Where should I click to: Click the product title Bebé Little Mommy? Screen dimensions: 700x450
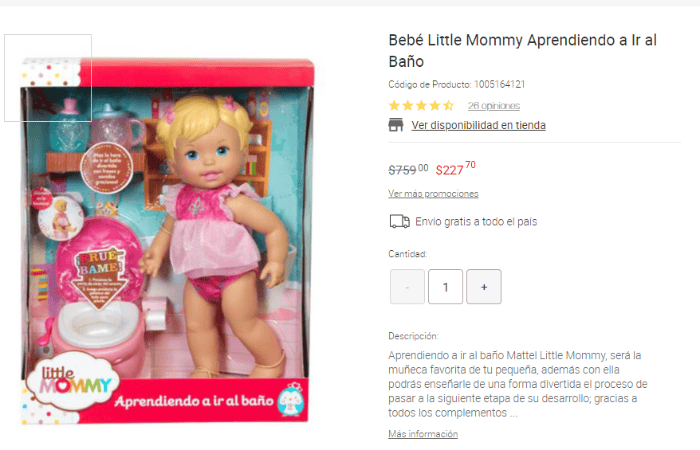pos(522,50)
